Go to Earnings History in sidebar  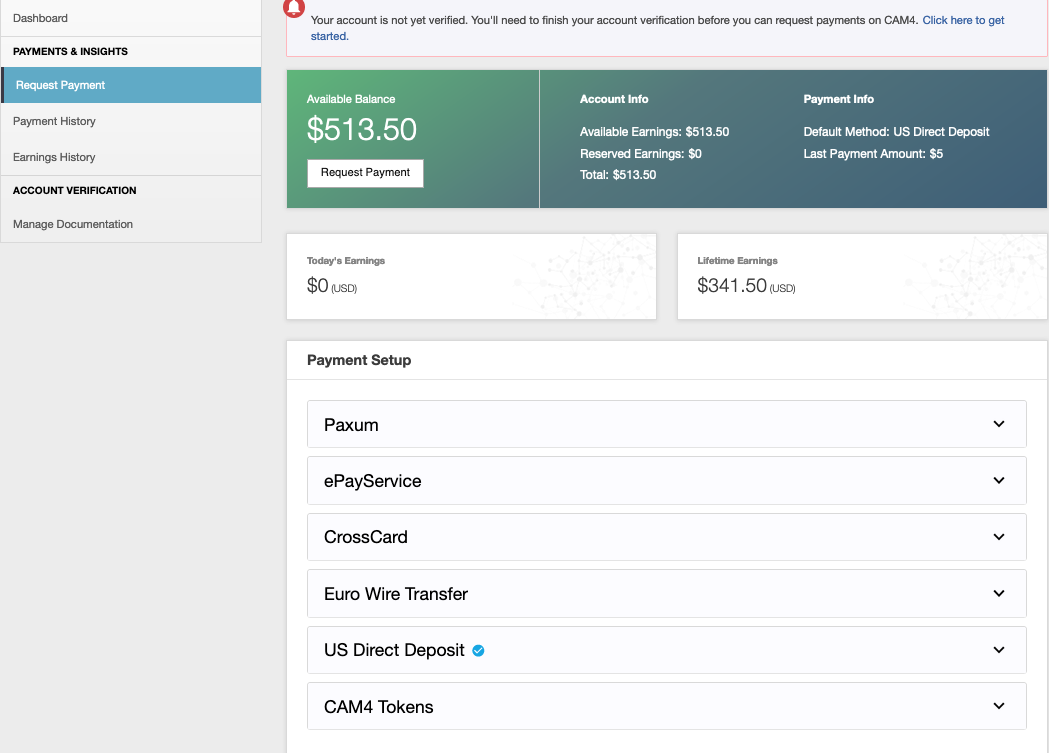point(54,157)
